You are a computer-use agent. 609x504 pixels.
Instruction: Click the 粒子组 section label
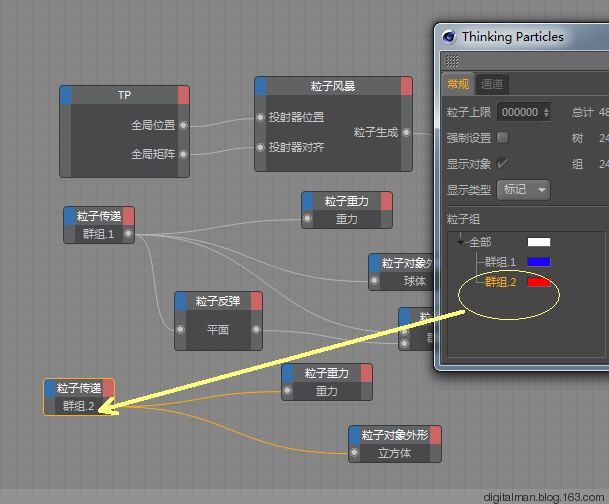pos(463,219)
